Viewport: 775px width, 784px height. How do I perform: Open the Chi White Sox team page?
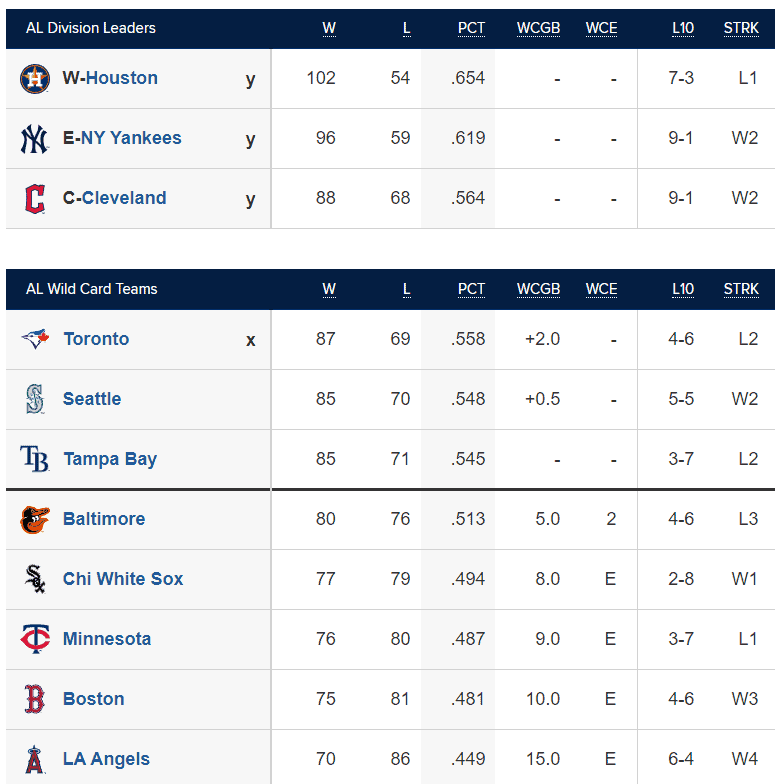click(x=123, y=578)
